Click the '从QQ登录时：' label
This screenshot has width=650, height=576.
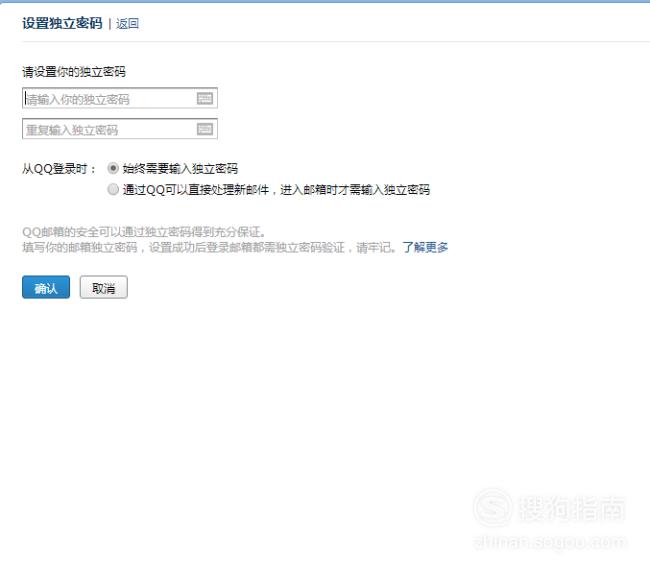click(x=59, y=169)
